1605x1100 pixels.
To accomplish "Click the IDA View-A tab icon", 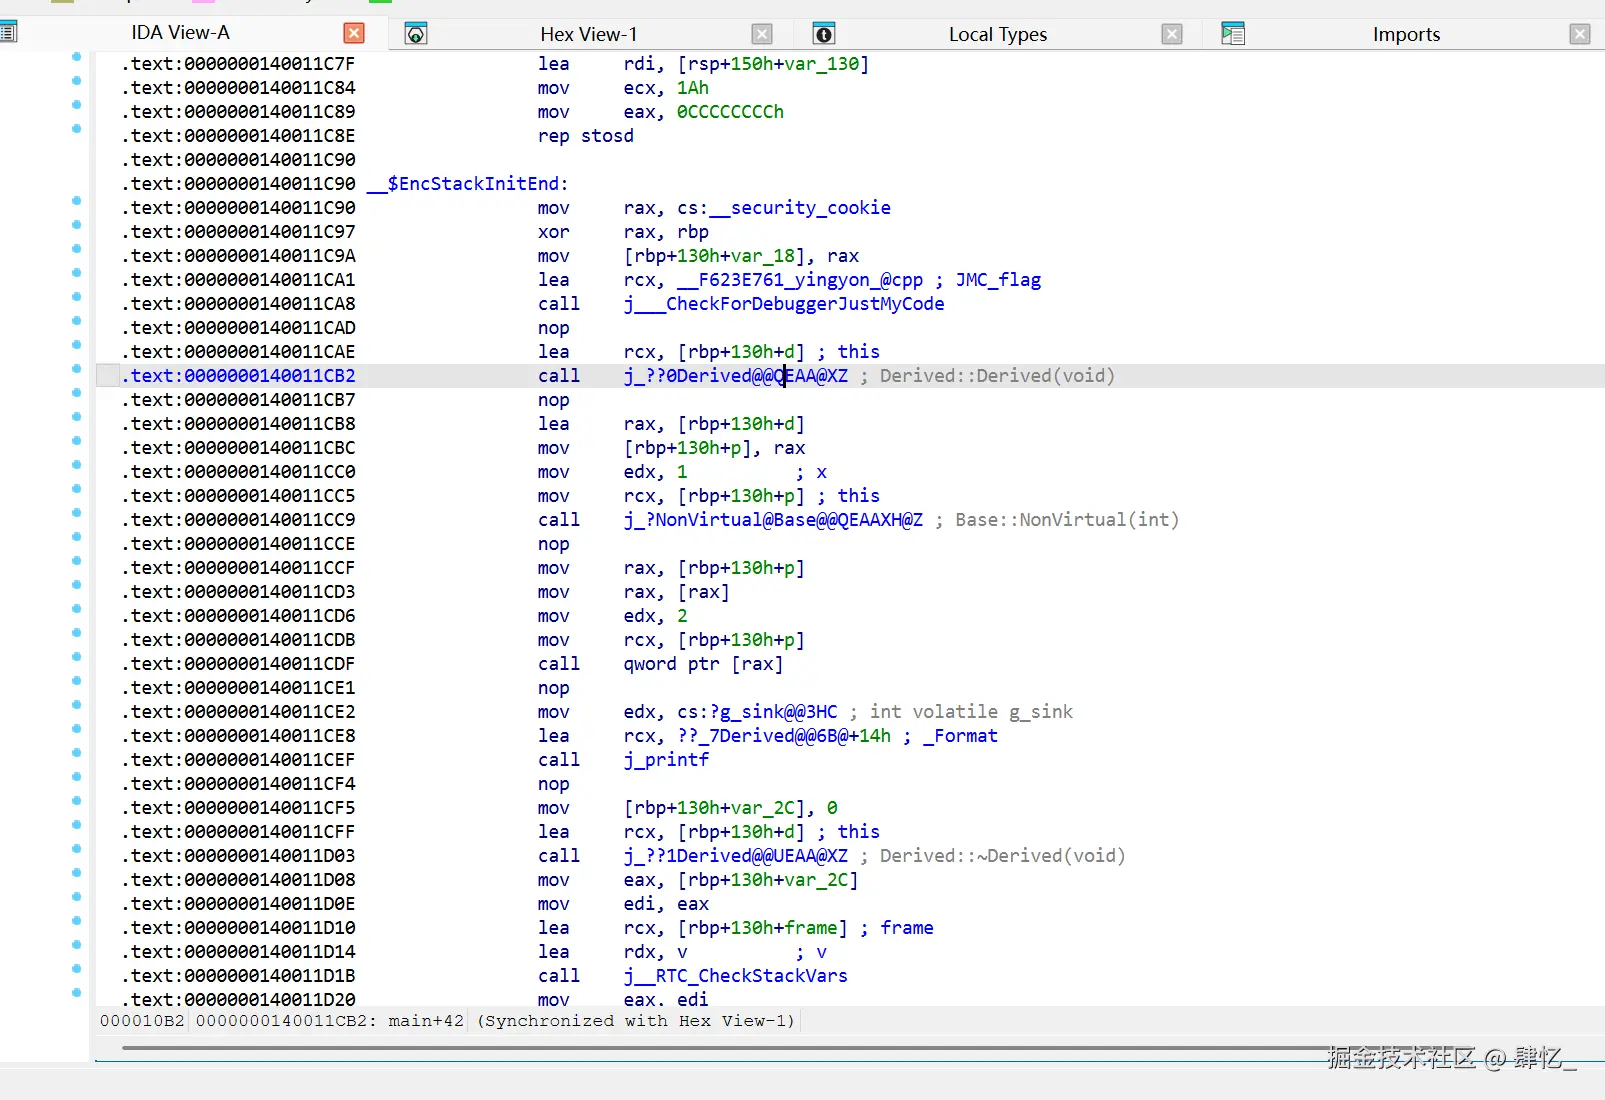I will (8, 33).
